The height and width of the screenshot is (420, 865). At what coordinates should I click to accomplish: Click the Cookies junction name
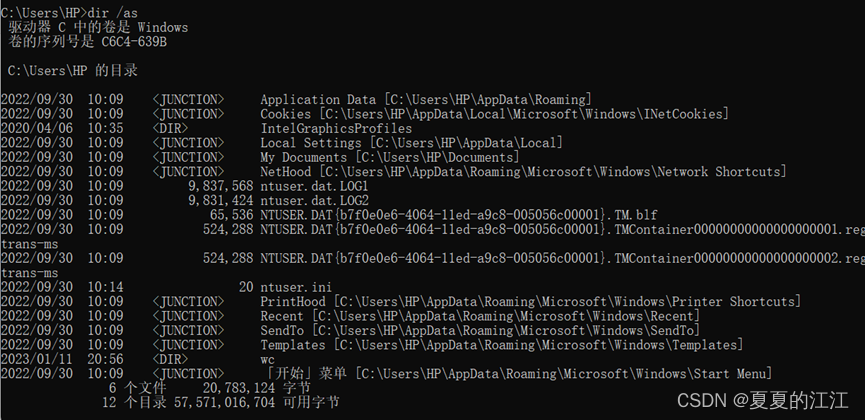pyautogui.click(x=285, y=114)
